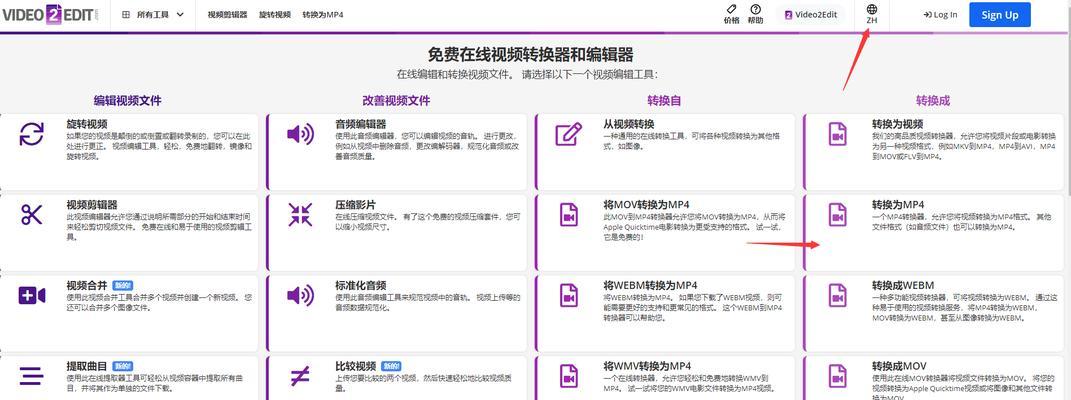
Task: Open the 视频合并 card title
Action: tap(87, 285)
